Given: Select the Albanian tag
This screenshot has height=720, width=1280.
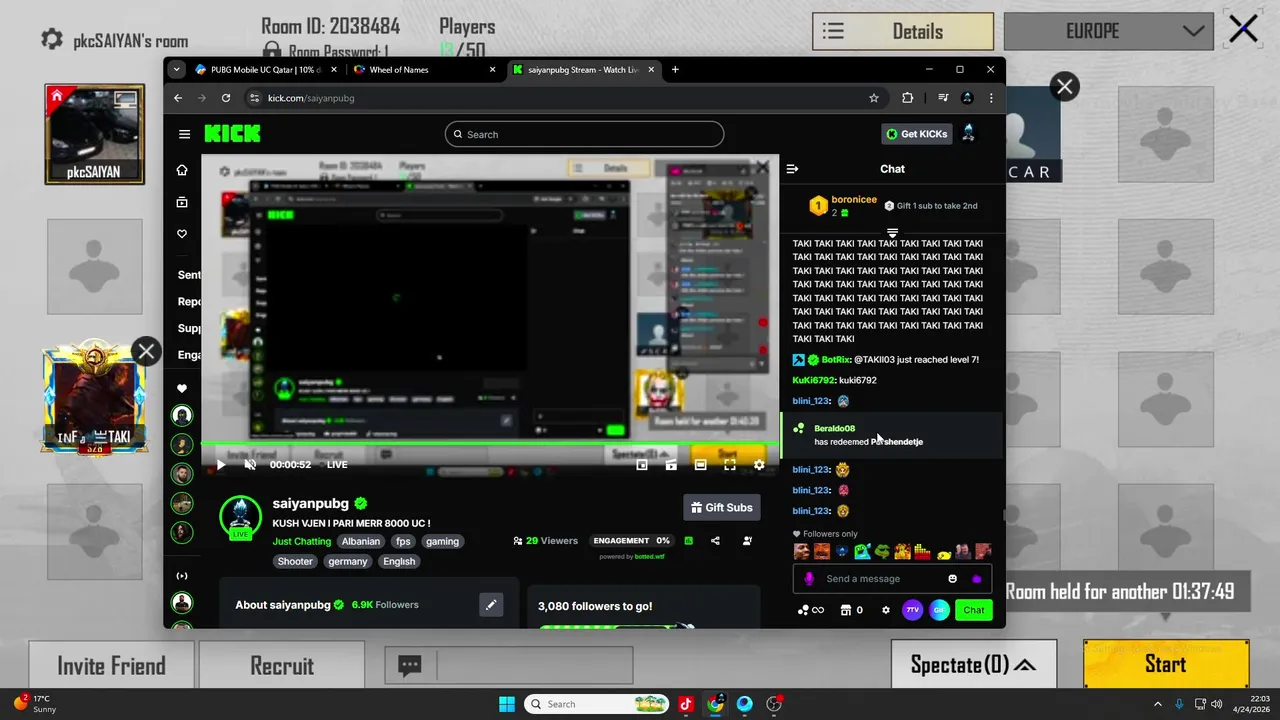Looking at the screenshot, I should (x=361, y=541).
